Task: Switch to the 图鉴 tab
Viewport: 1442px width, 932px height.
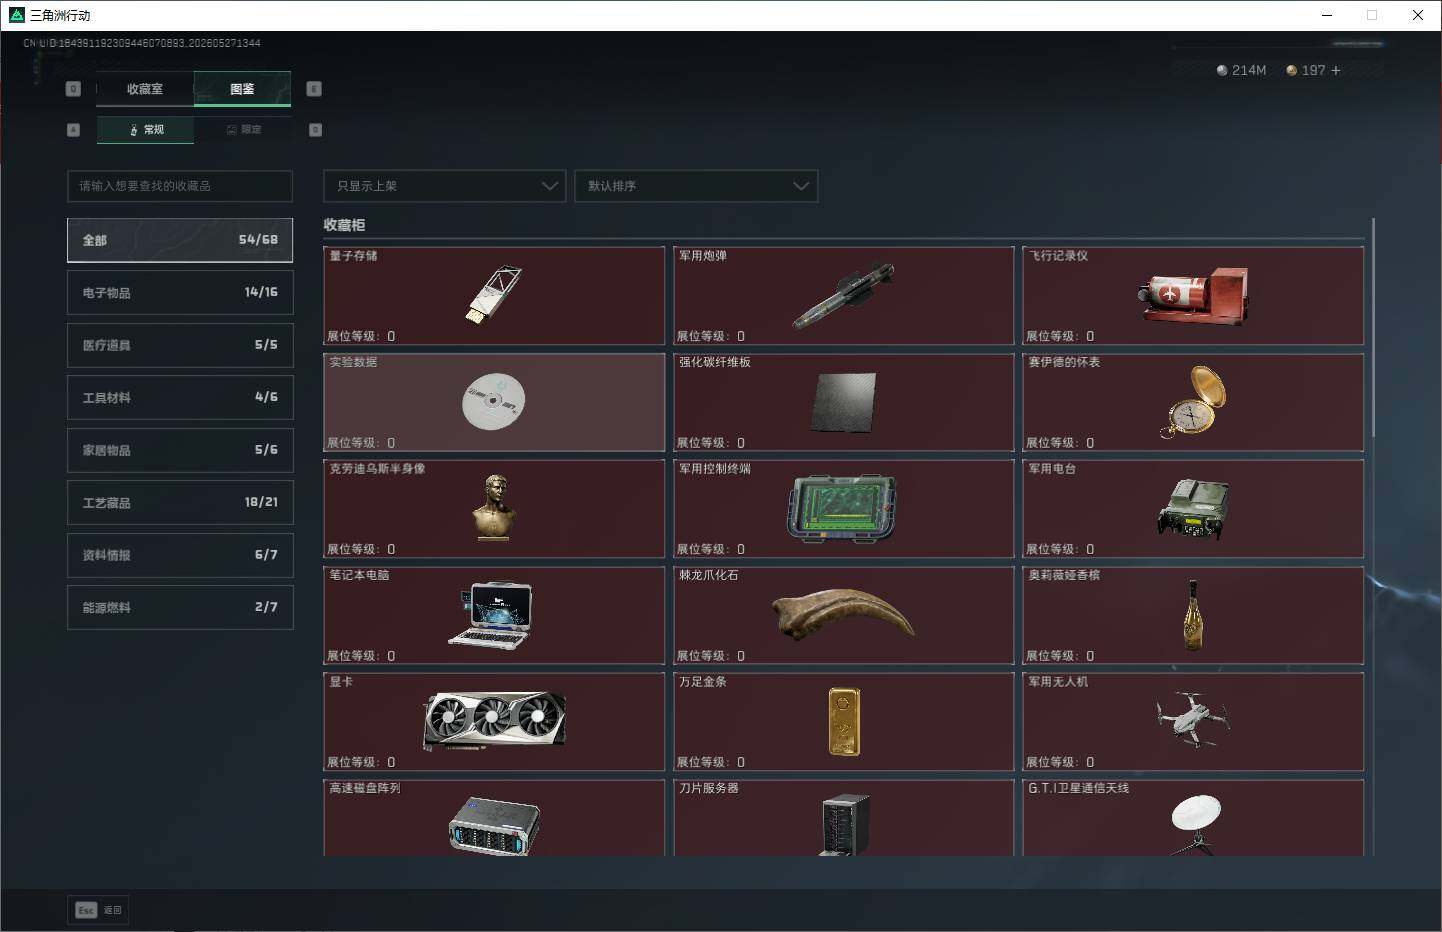Action: click(x=242, y=89)
